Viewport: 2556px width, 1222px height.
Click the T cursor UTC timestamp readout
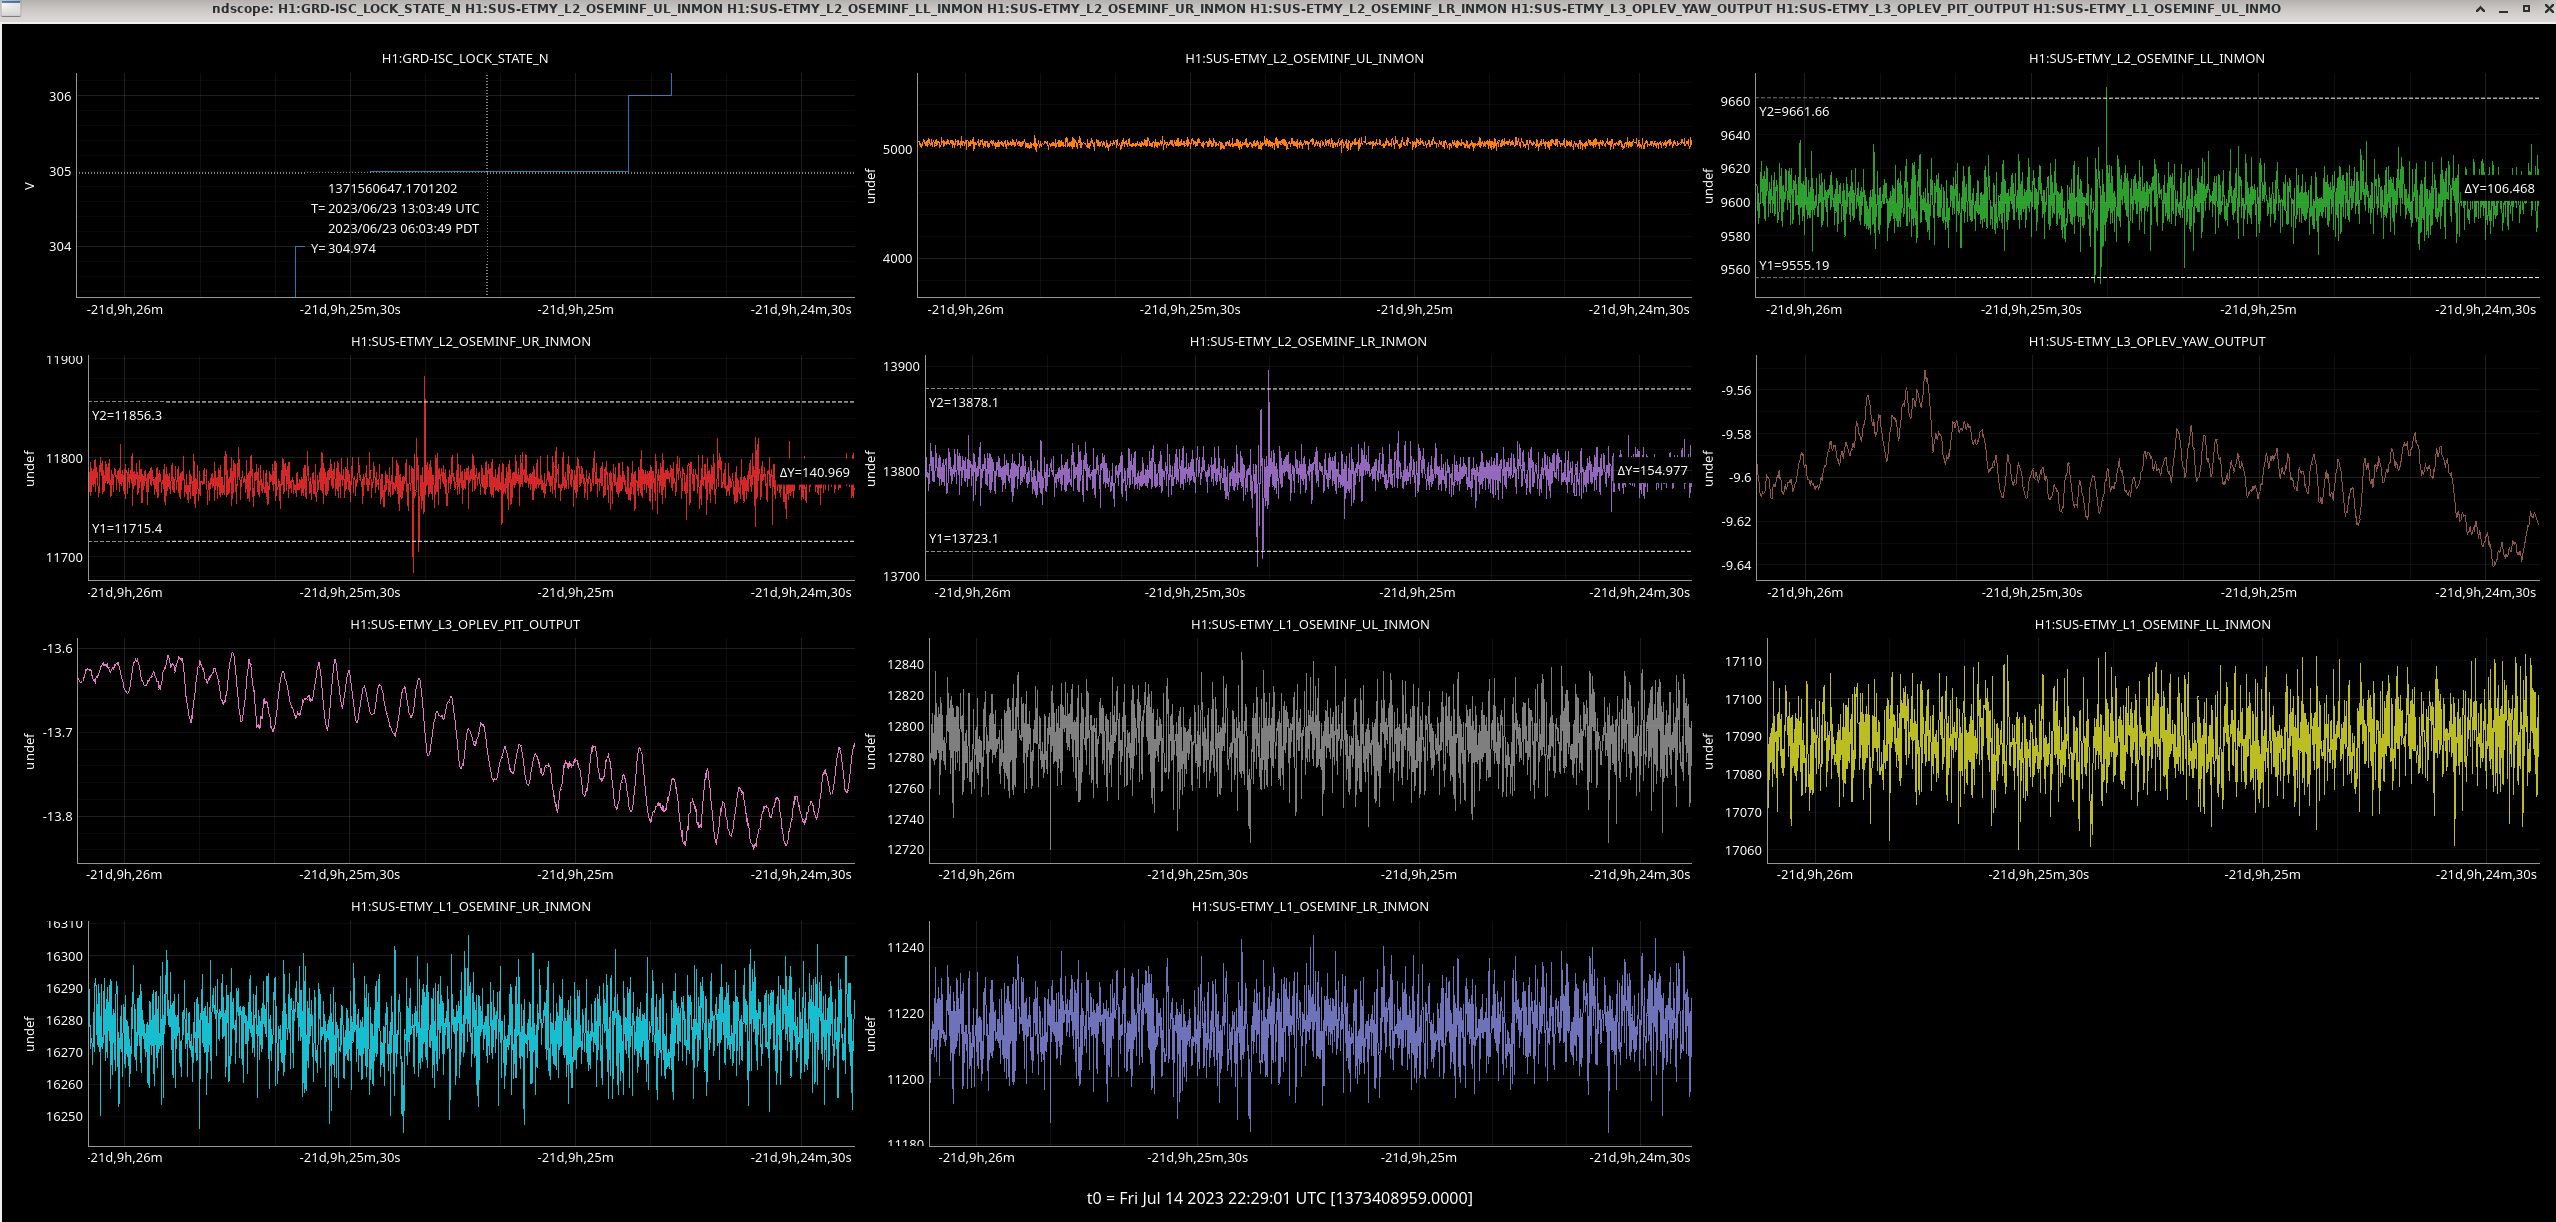point(395,209)
